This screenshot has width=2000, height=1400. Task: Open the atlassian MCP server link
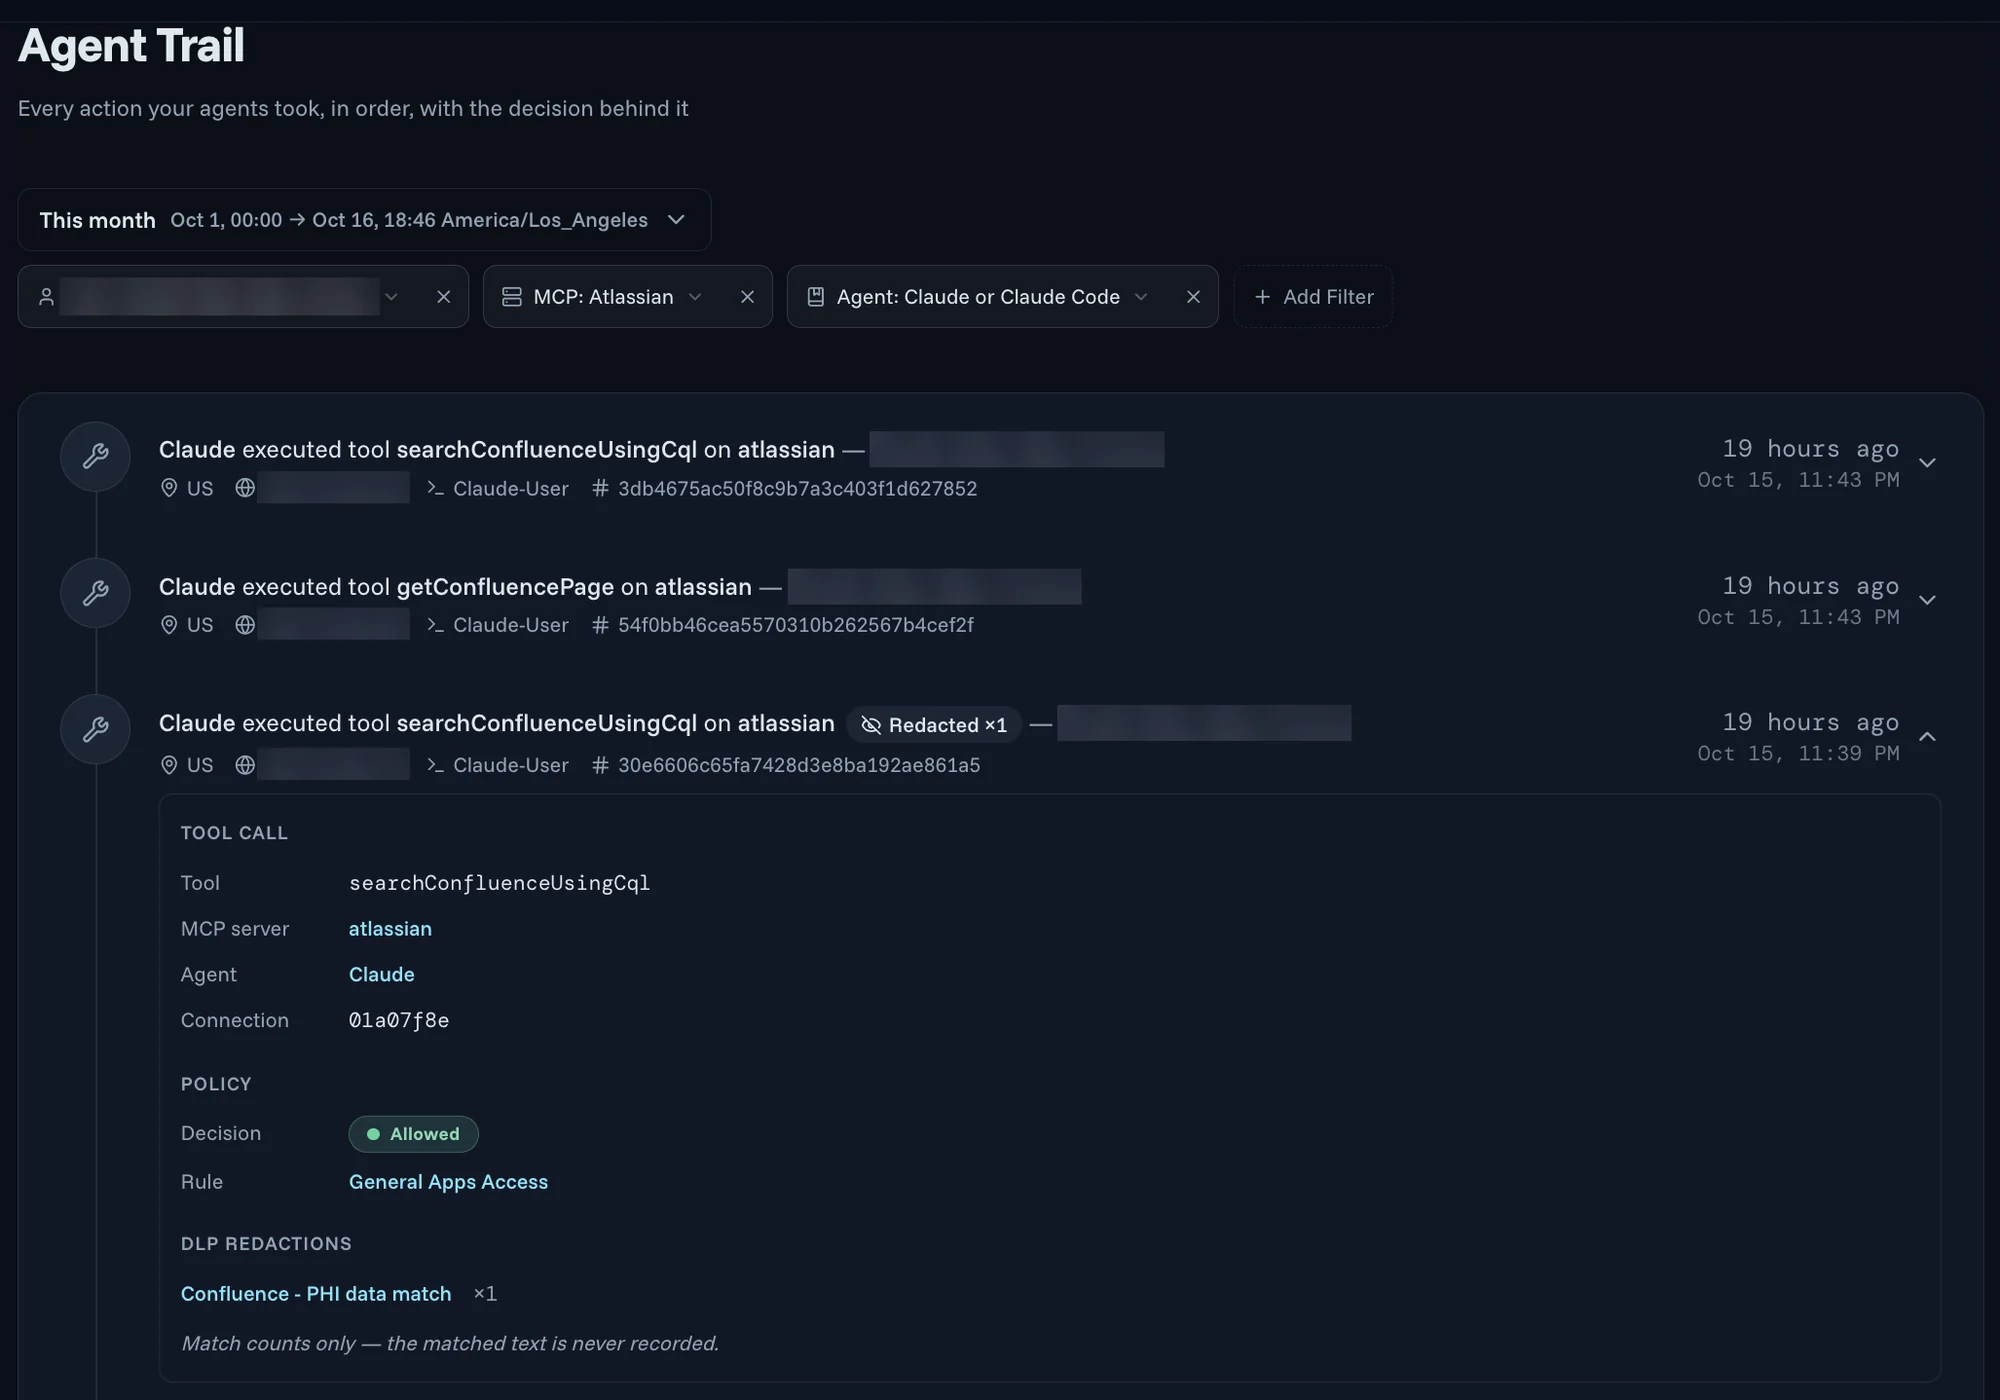[x=390, y=929]
